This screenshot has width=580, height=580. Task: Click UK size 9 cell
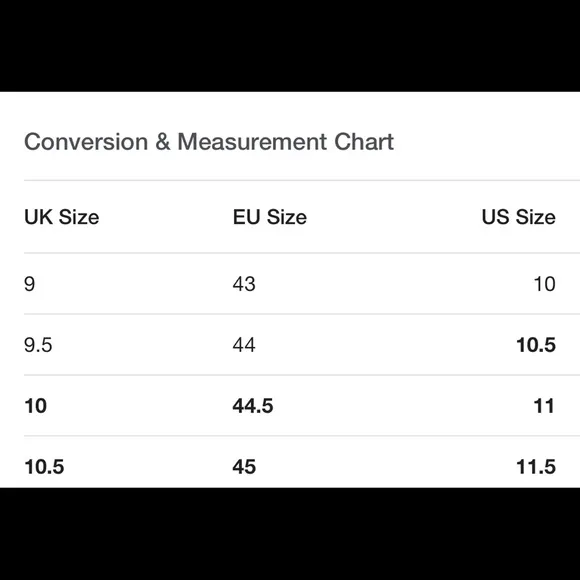coord(30,284)
